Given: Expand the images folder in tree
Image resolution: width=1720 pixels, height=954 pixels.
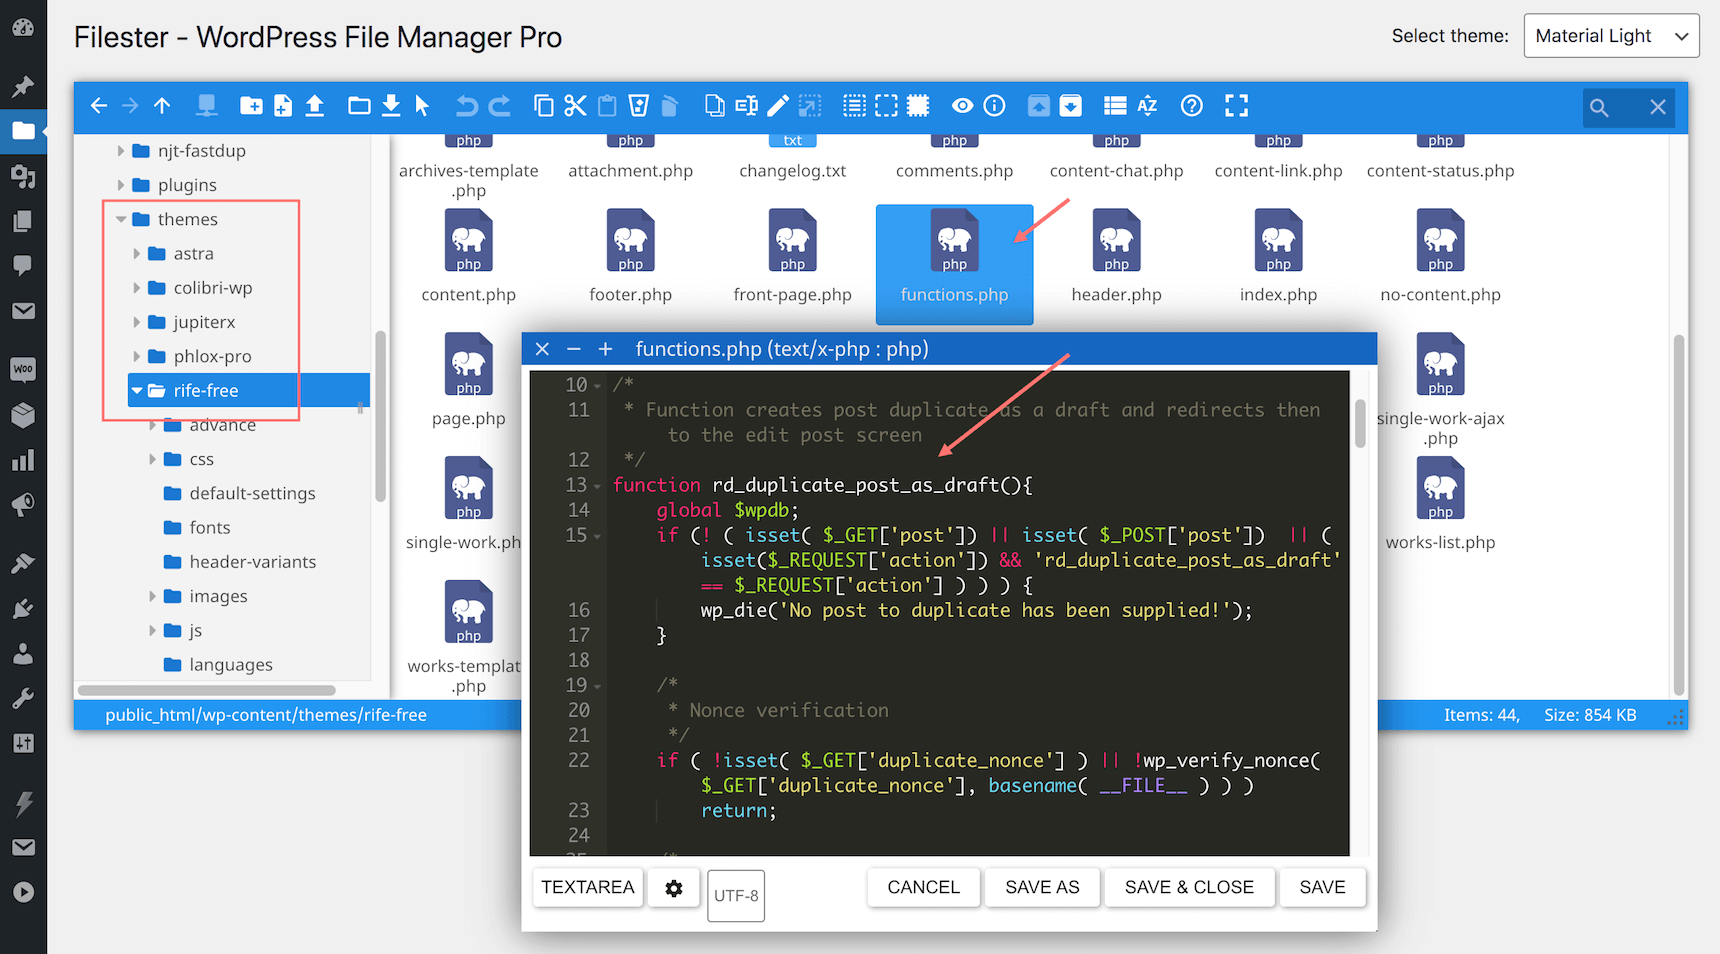Looking at the screenshot, I should click(153, 596).
